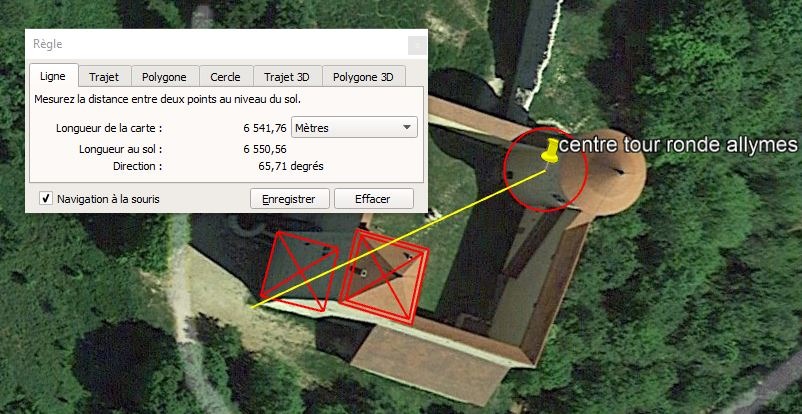Switch to the Trajet tab
Image resolution: width=802 pixels, height=414 pixels.
(104, 77)
